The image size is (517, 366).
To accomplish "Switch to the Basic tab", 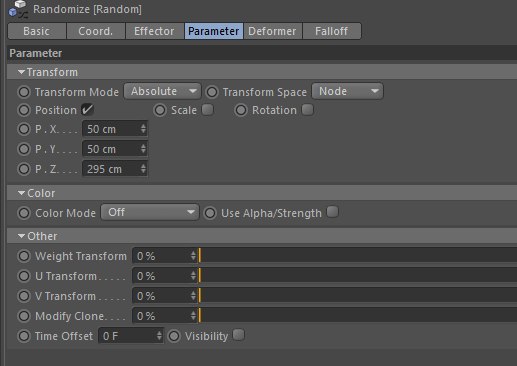I will click(x=37, y=31).
